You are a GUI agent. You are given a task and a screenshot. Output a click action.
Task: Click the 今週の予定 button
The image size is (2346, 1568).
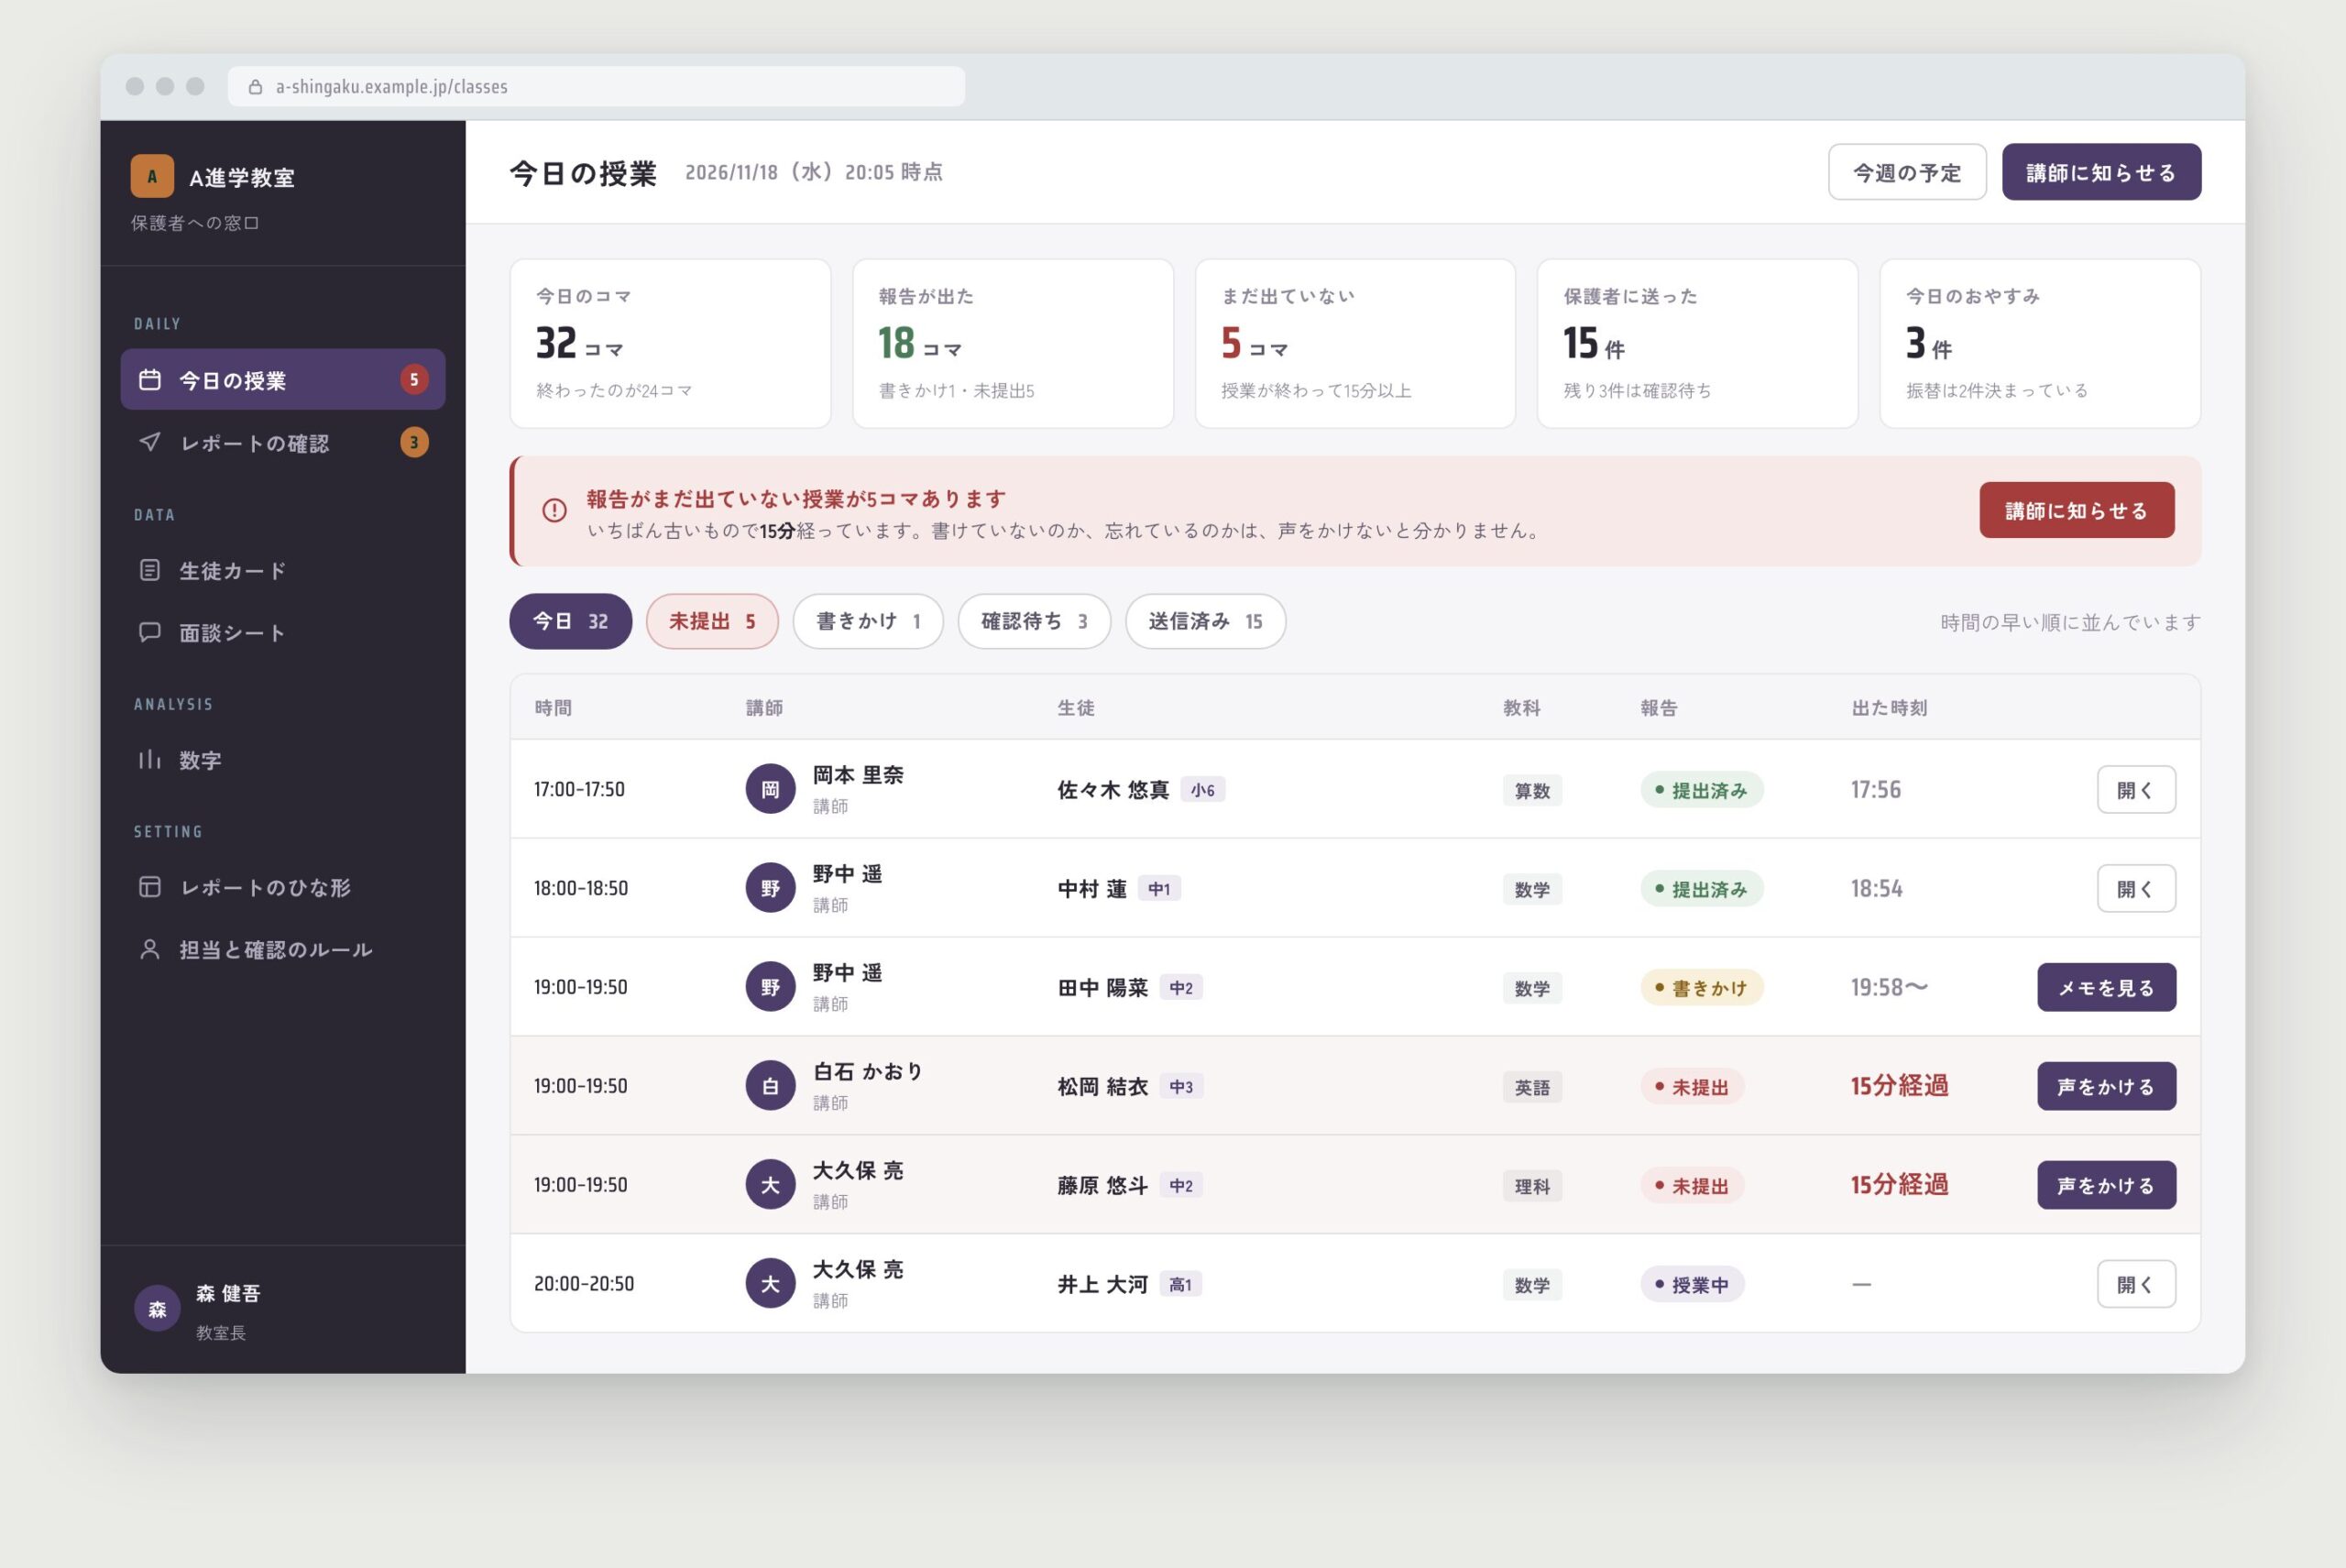point(1907,172)
